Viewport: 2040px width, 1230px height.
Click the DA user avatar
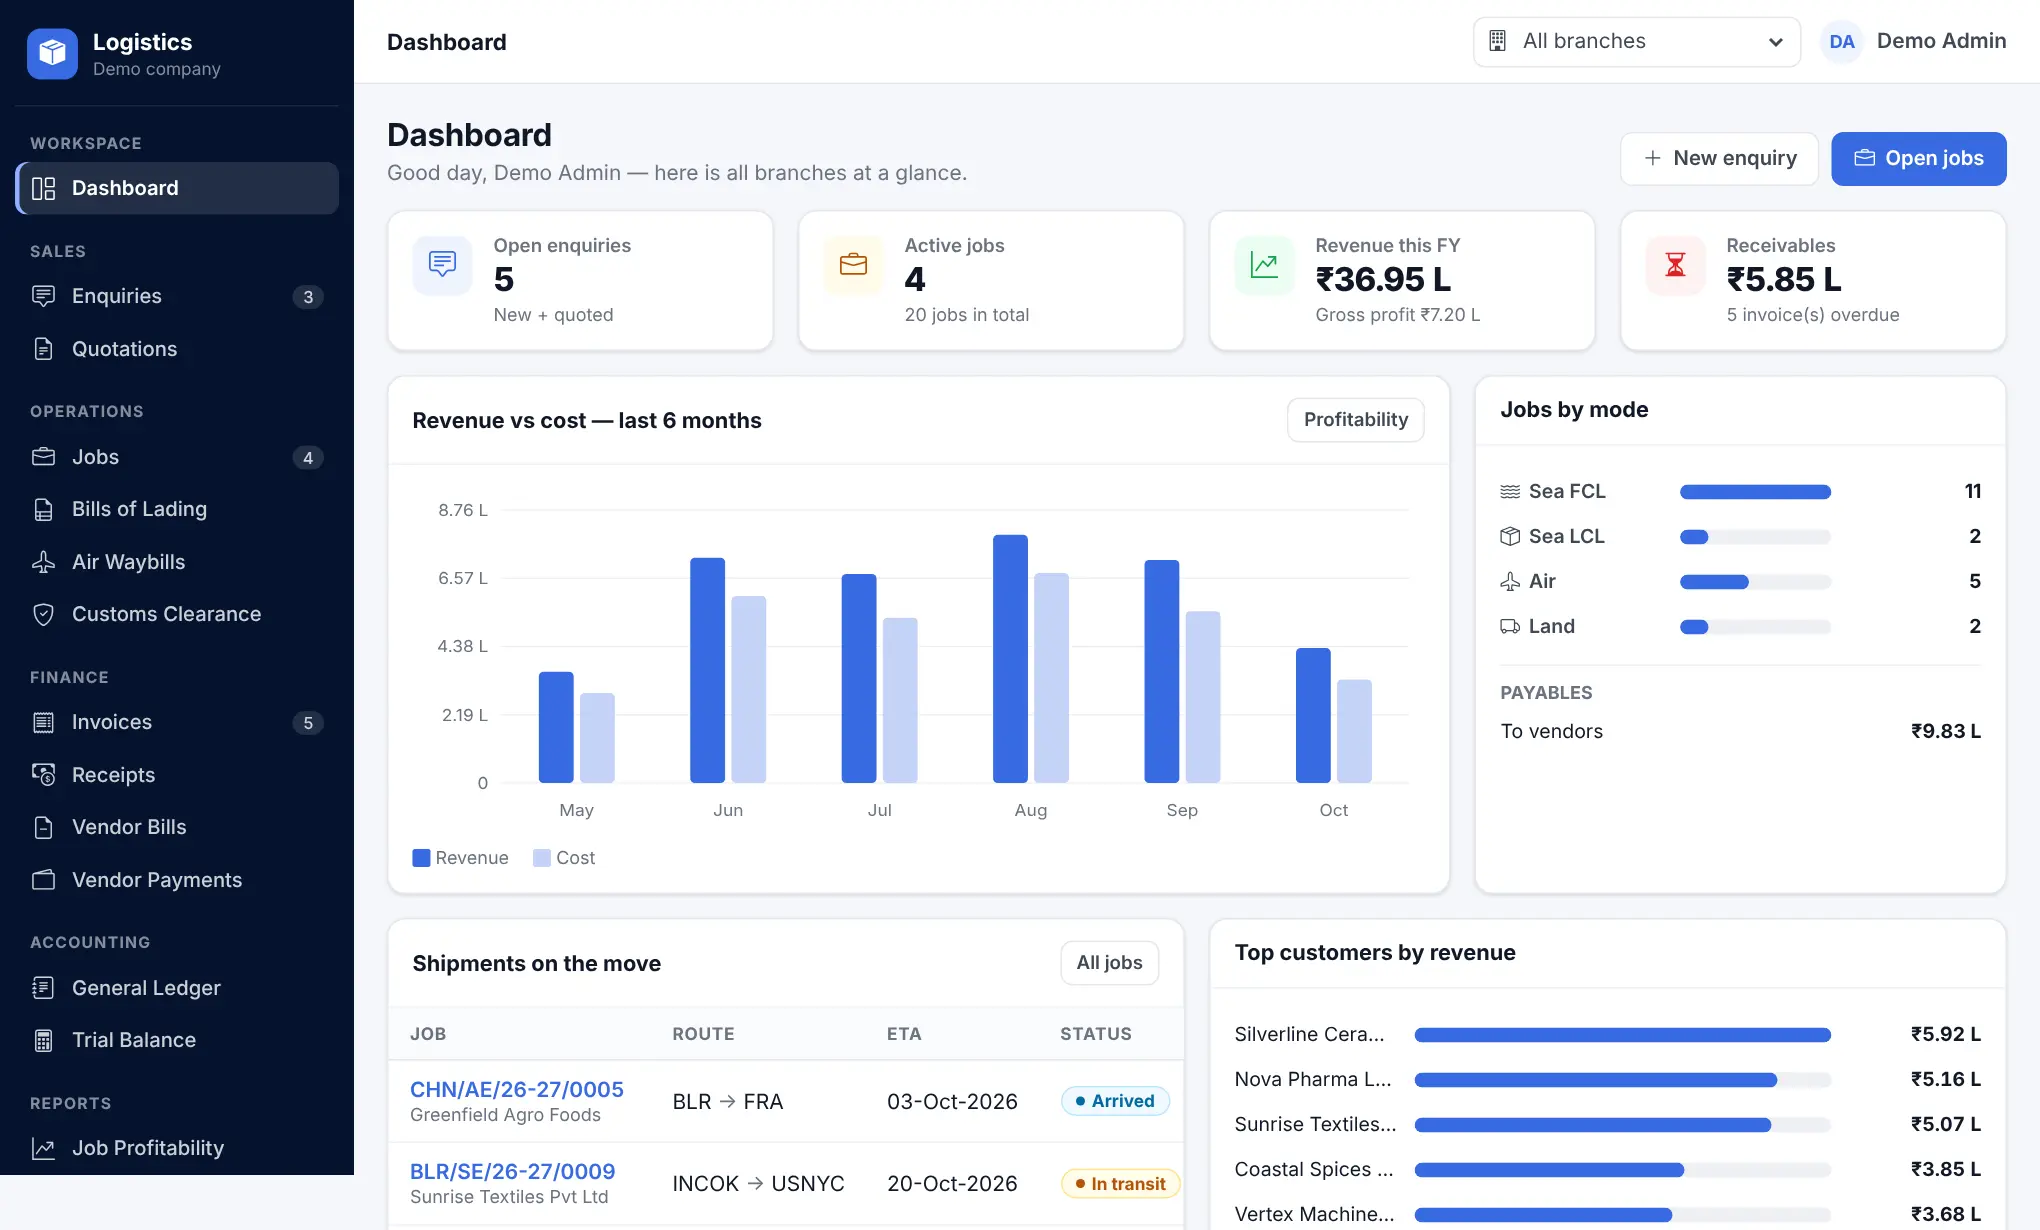(x=1841, y=42)
